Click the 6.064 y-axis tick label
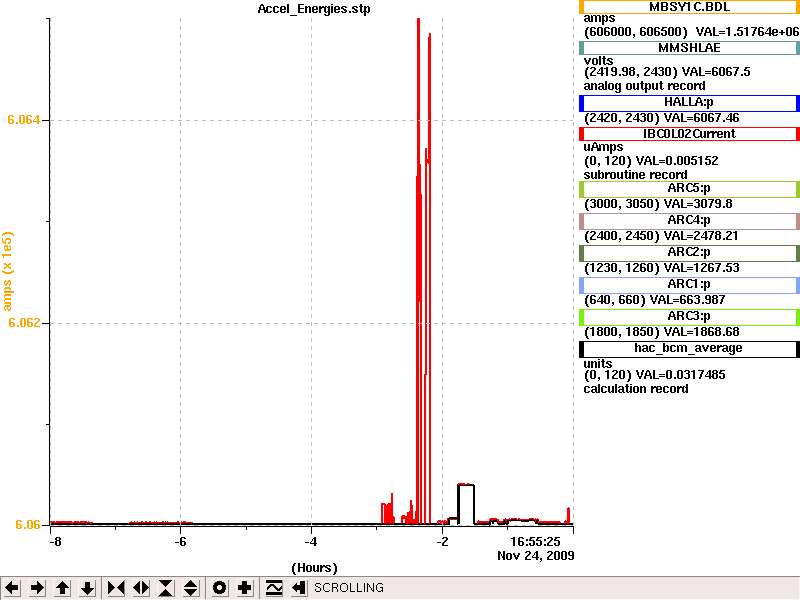Screen dimensions: 800x600 pos(23,120)
